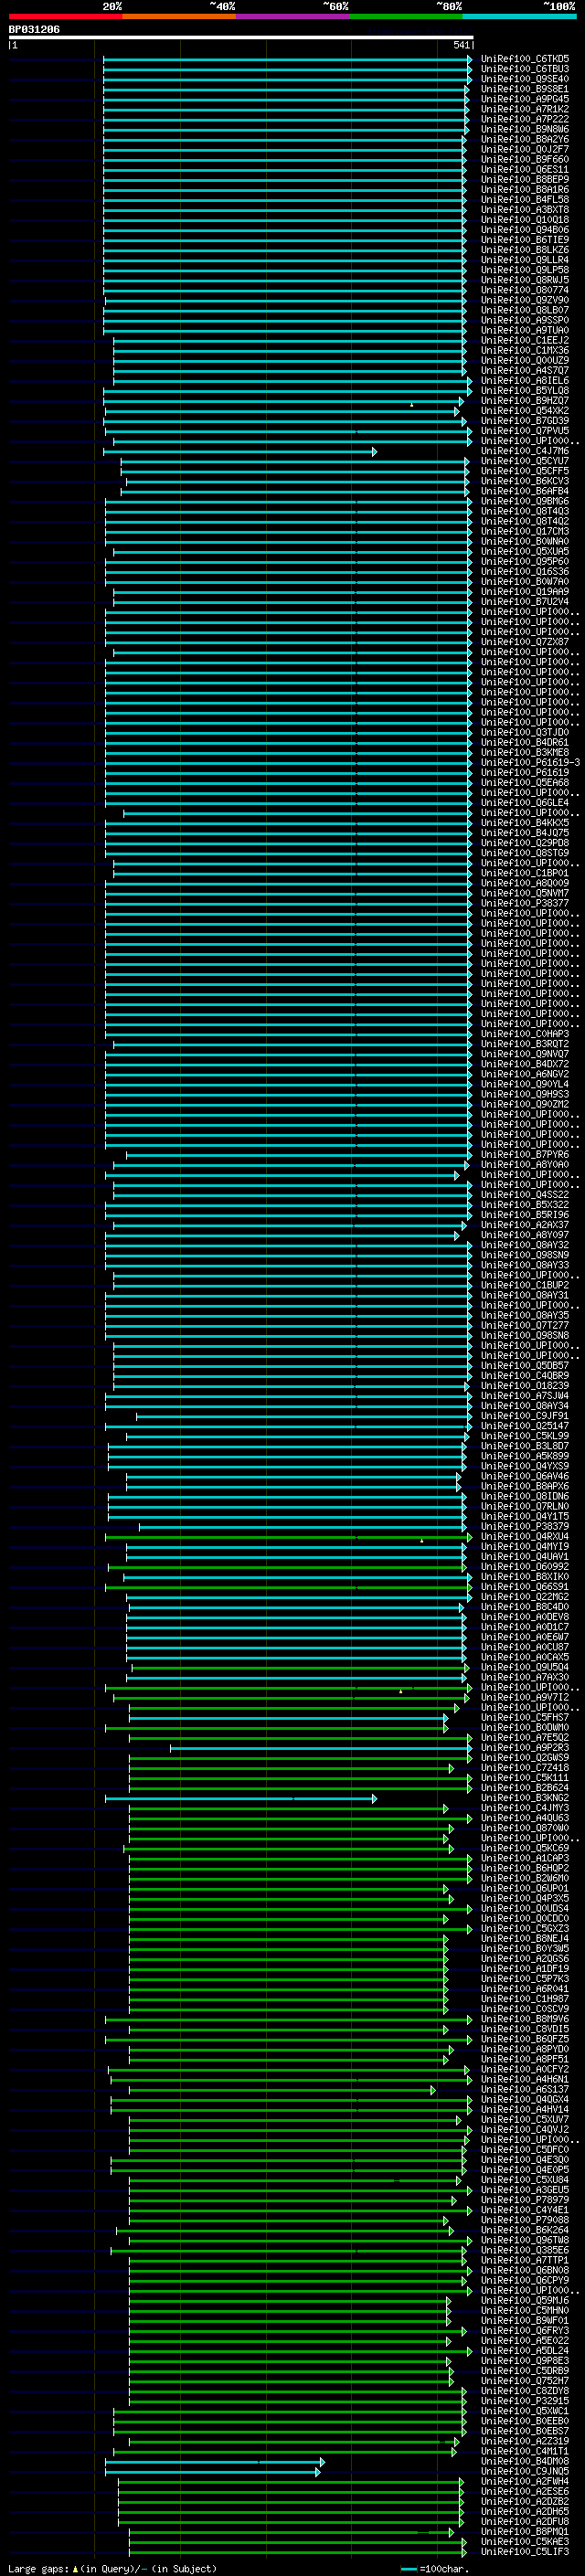Select the UniRef100_Q9BMG6 label

click(x=525, y=502)
